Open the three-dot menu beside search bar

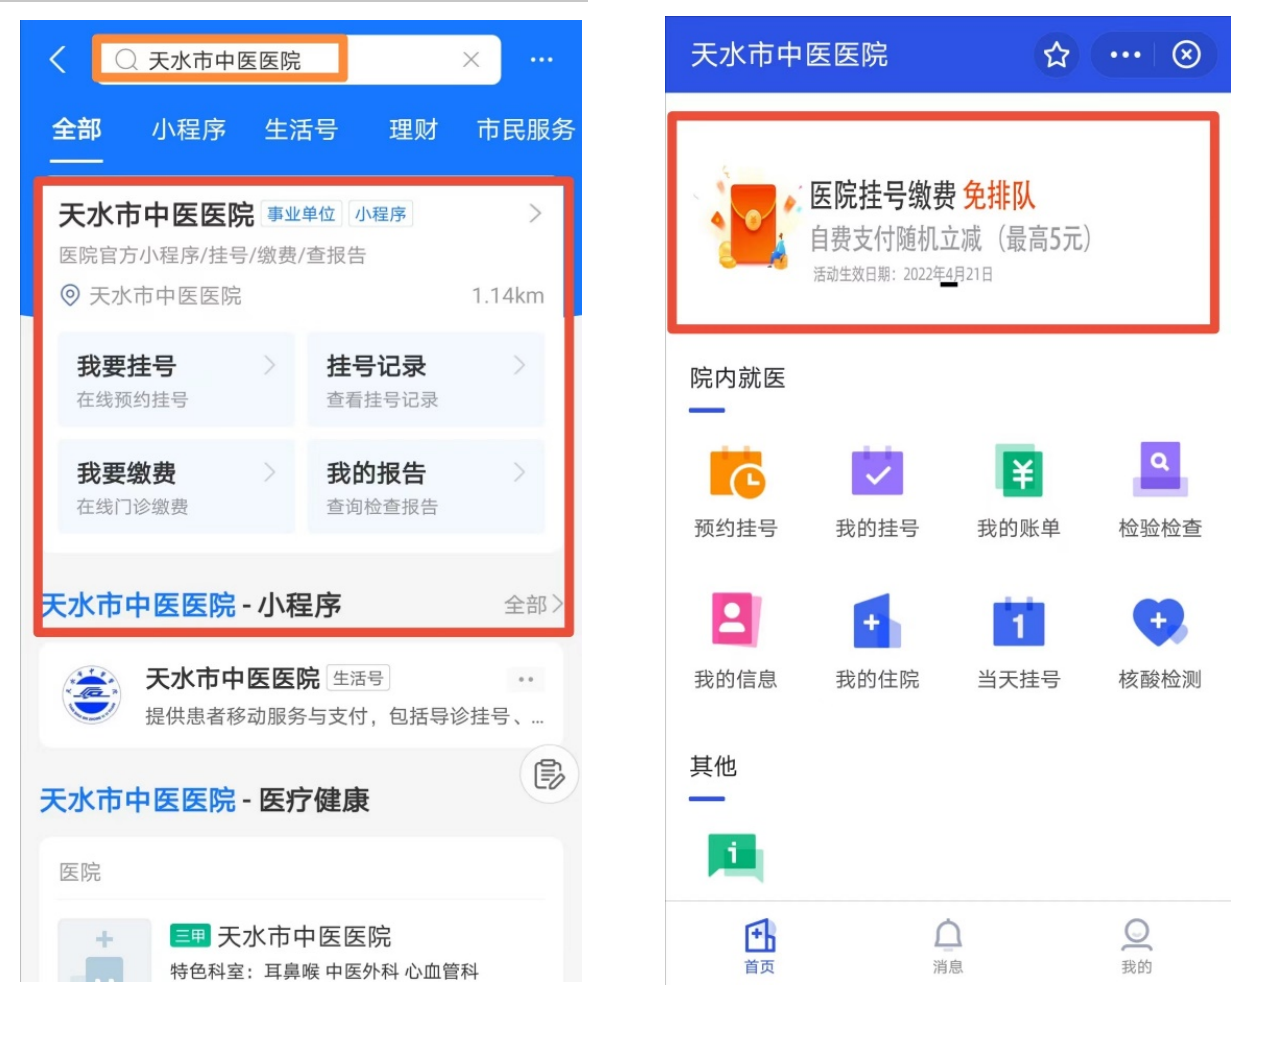click(541, 60)
